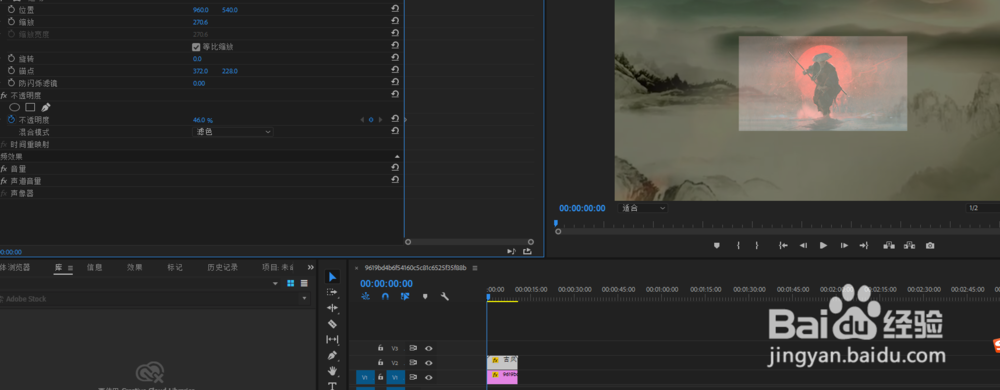Toggle uniform scale checkbox
1000x390 pixels.
(196, 47)
